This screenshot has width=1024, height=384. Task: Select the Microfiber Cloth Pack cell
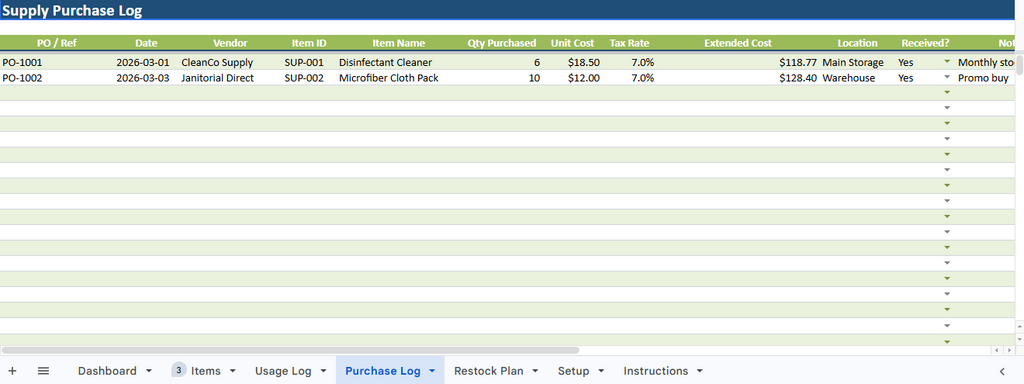[389, 78]
